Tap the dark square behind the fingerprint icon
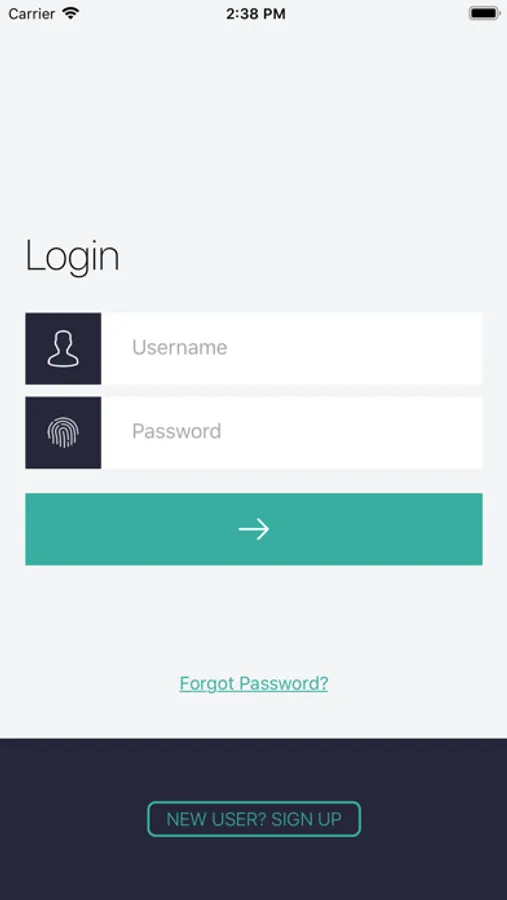 pos(63,432)
